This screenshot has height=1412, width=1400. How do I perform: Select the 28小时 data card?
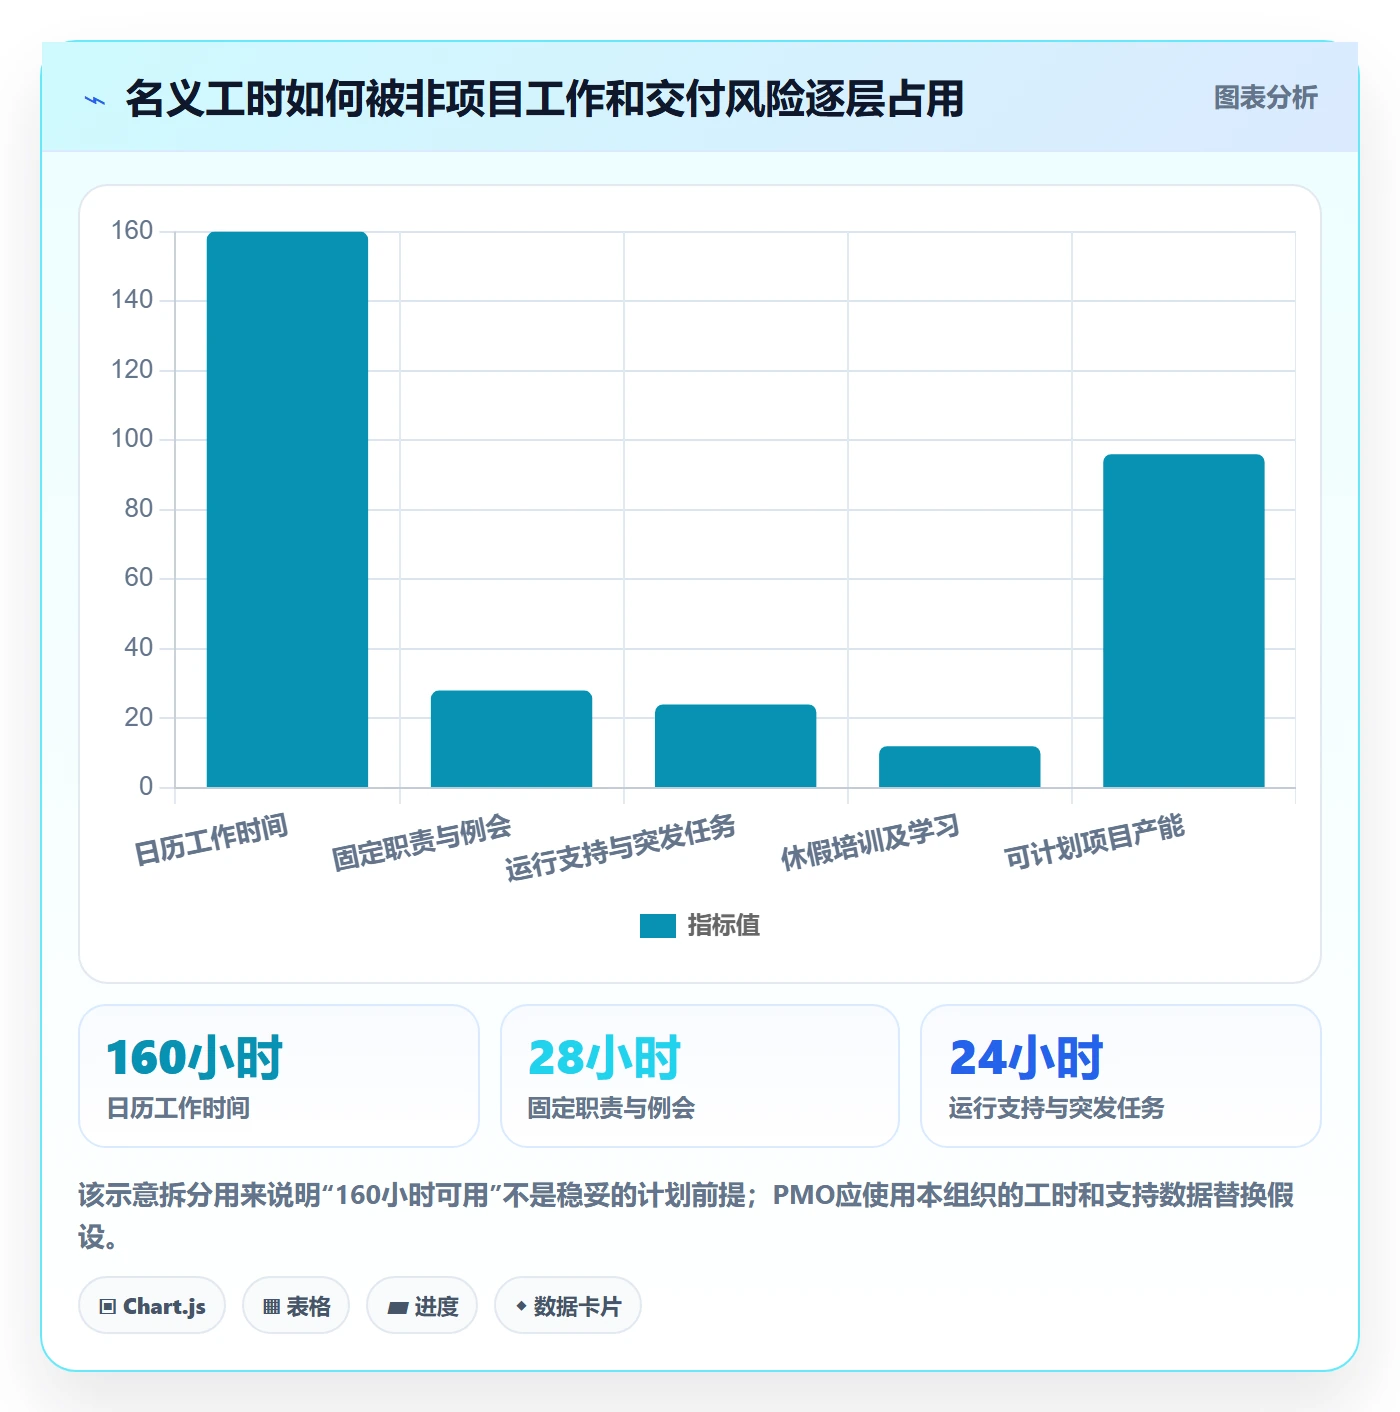(700, 1076)
